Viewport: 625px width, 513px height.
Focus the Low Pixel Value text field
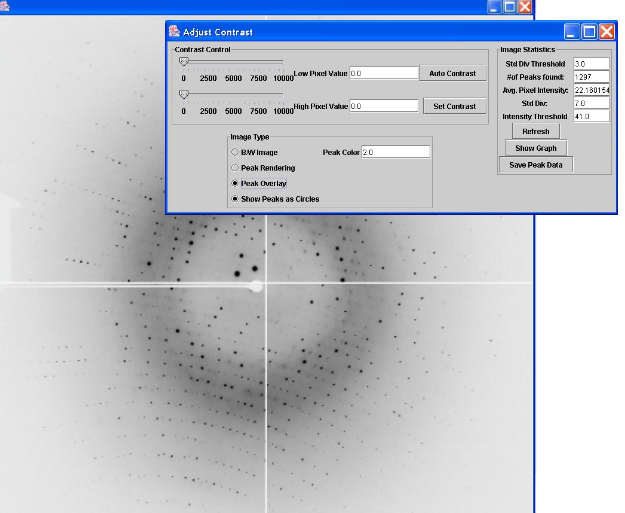pos(383,73)
